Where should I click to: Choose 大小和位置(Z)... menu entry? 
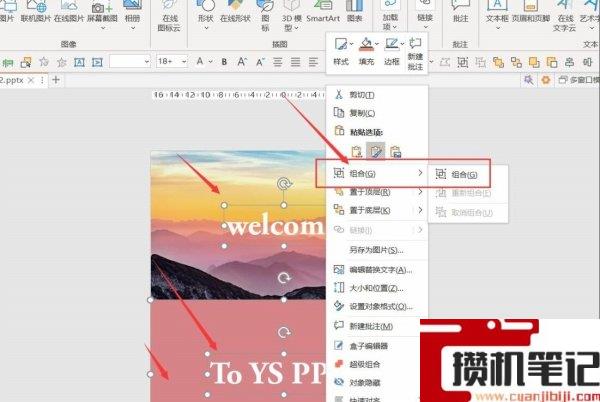coord(379,288)
